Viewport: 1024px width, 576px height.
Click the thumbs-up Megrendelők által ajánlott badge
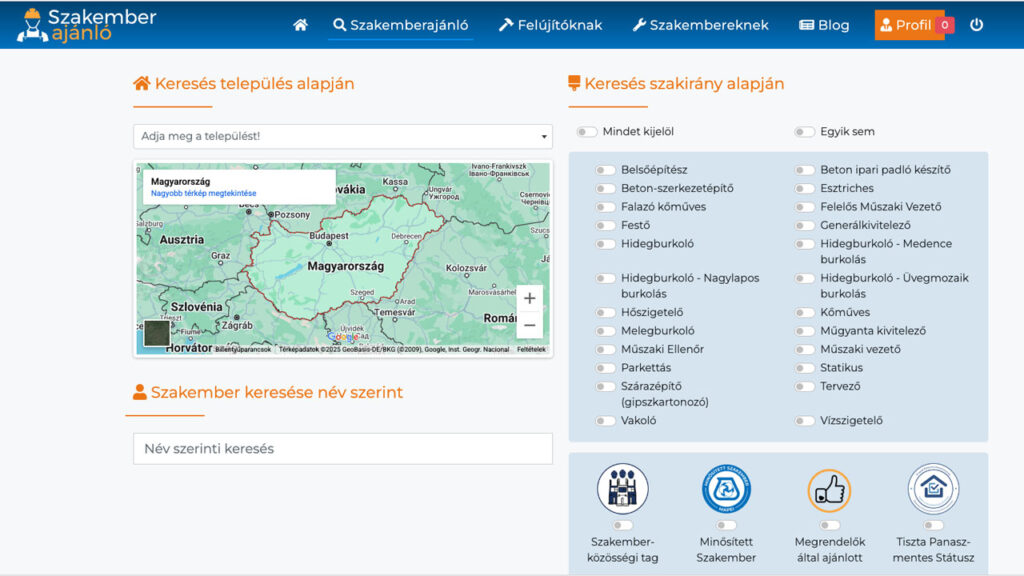(829, 490)
